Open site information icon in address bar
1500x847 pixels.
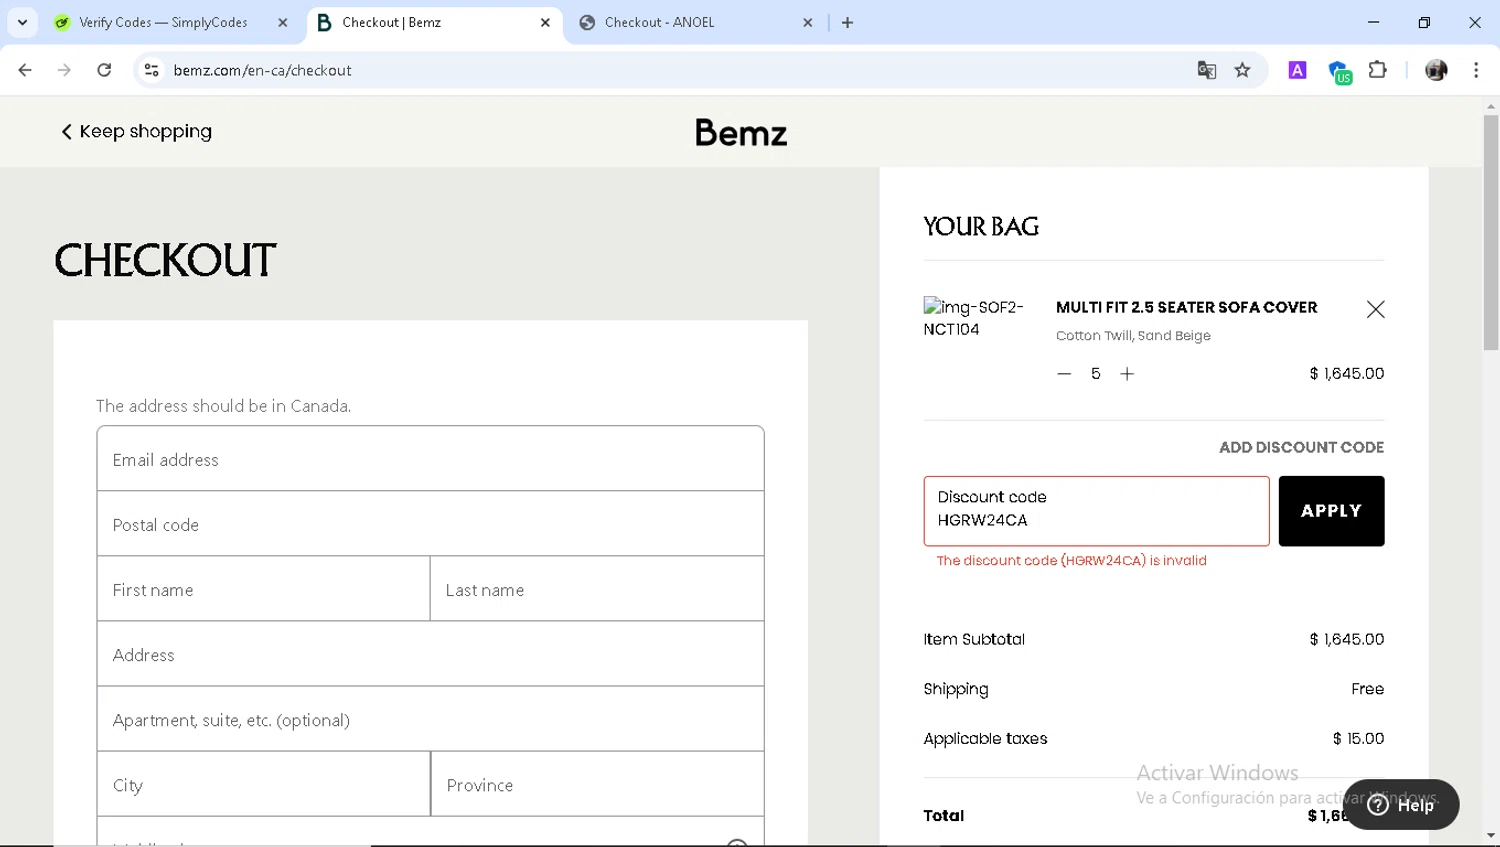[x=152, y=70]
